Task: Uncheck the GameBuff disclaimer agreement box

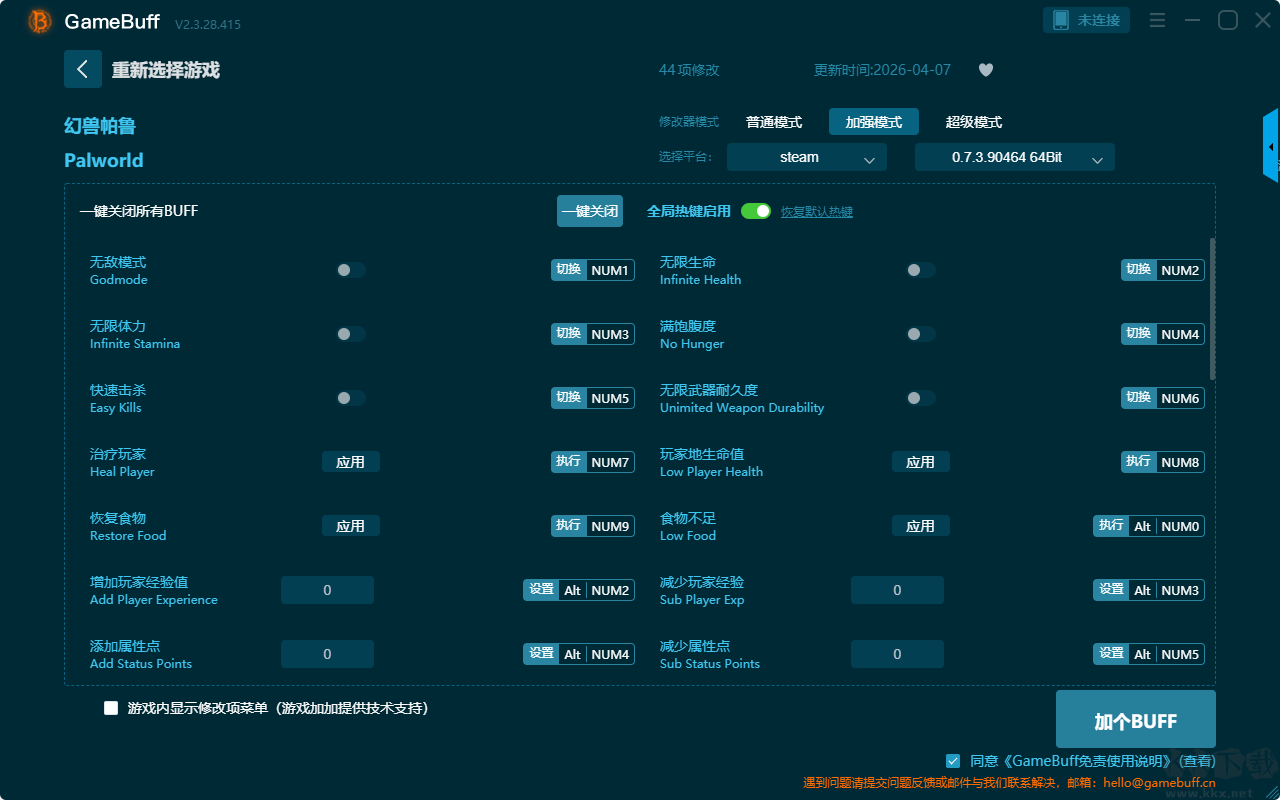Action: (953, 761)
